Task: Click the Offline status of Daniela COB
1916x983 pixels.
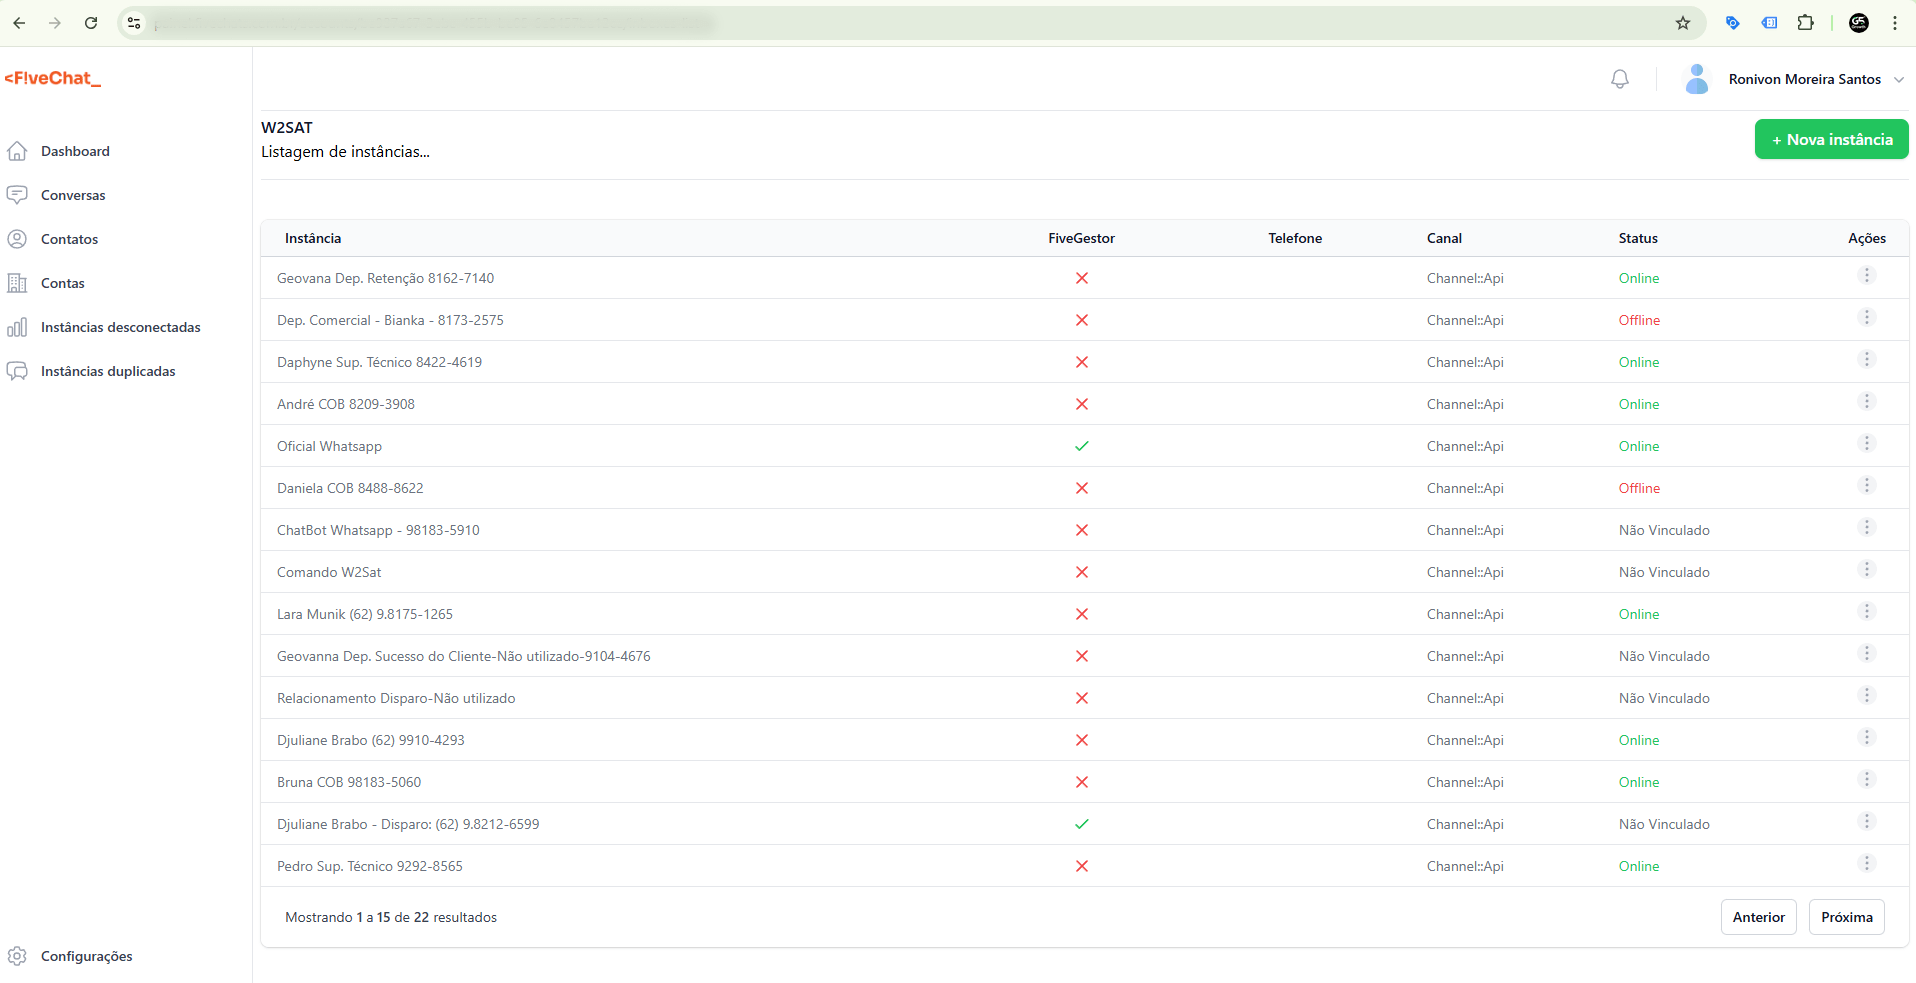Action: point(1639,488)
